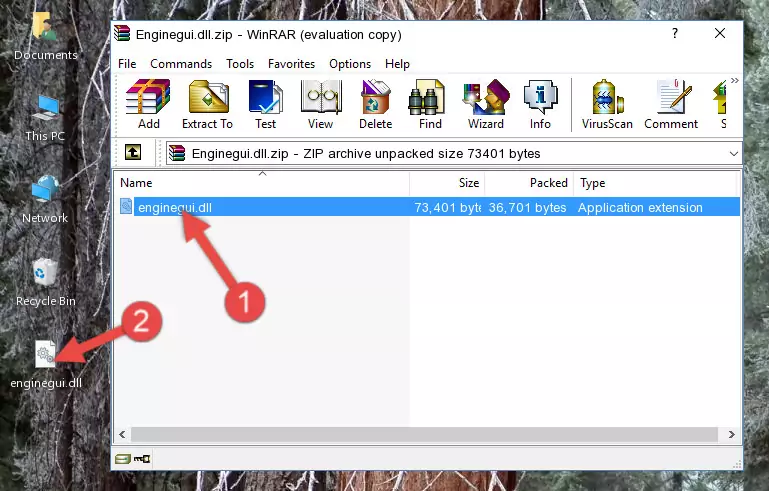
Task: Click the Delete toolbar icon
Action: point(375,104)
